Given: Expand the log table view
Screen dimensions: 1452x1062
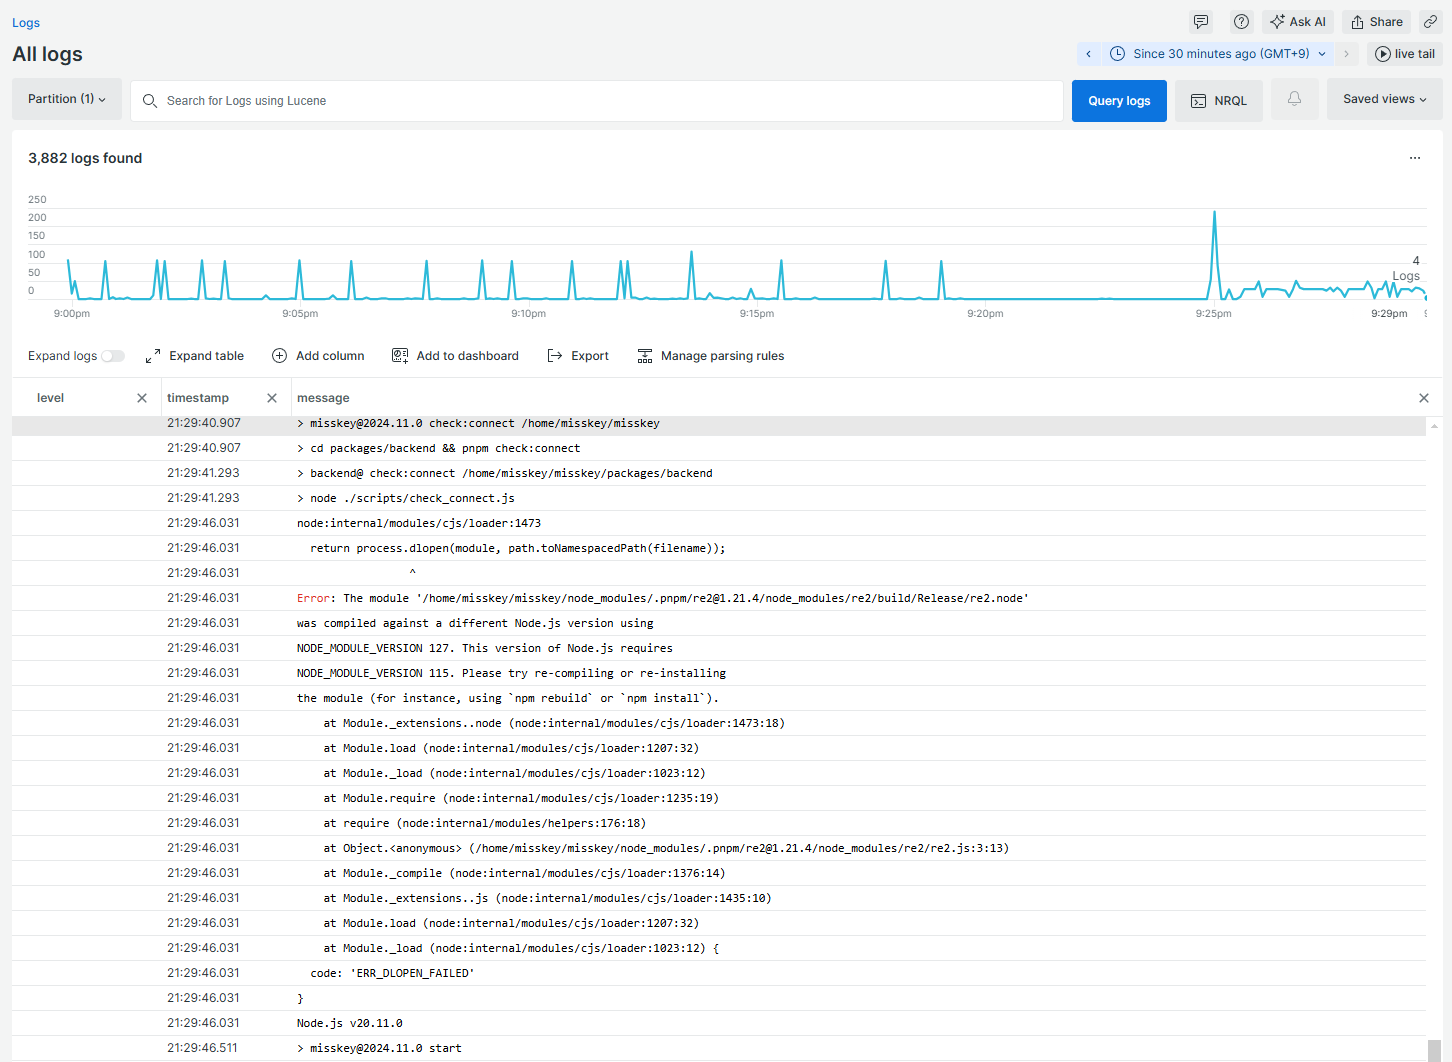Looking at the screenshot, I should 195,355.
